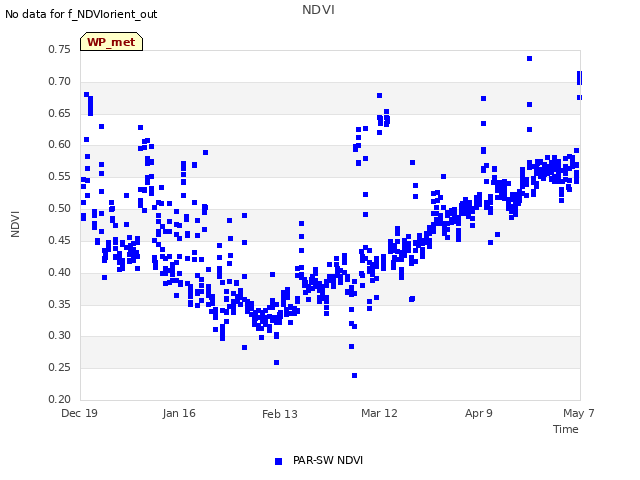
Task: Click the 0.75 y-axis value
Action: pyautogui.click(x=60, y=49)
